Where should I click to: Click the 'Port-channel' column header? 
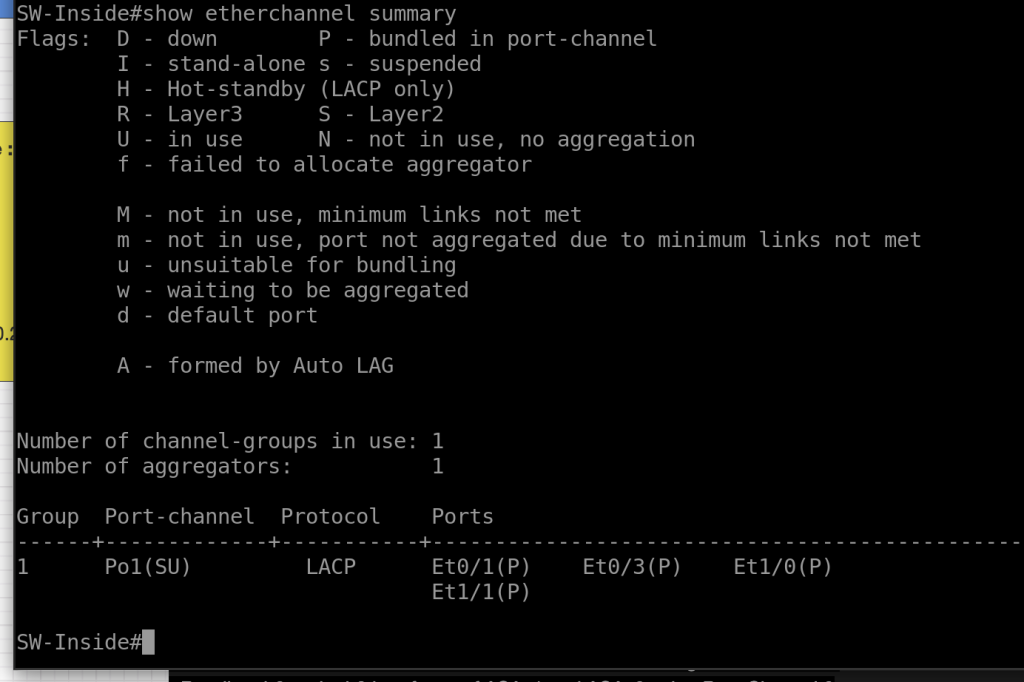[179, 517]
